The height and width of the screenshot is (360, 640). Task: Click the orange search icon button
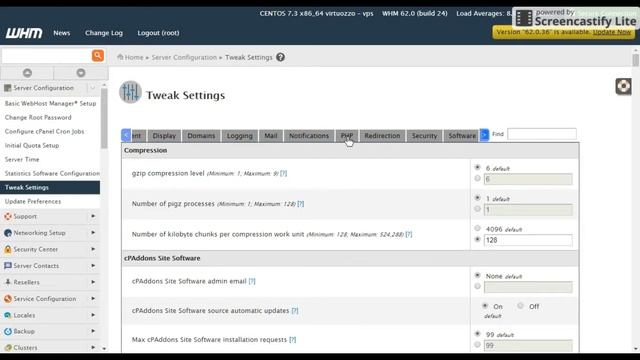(98, 56)
